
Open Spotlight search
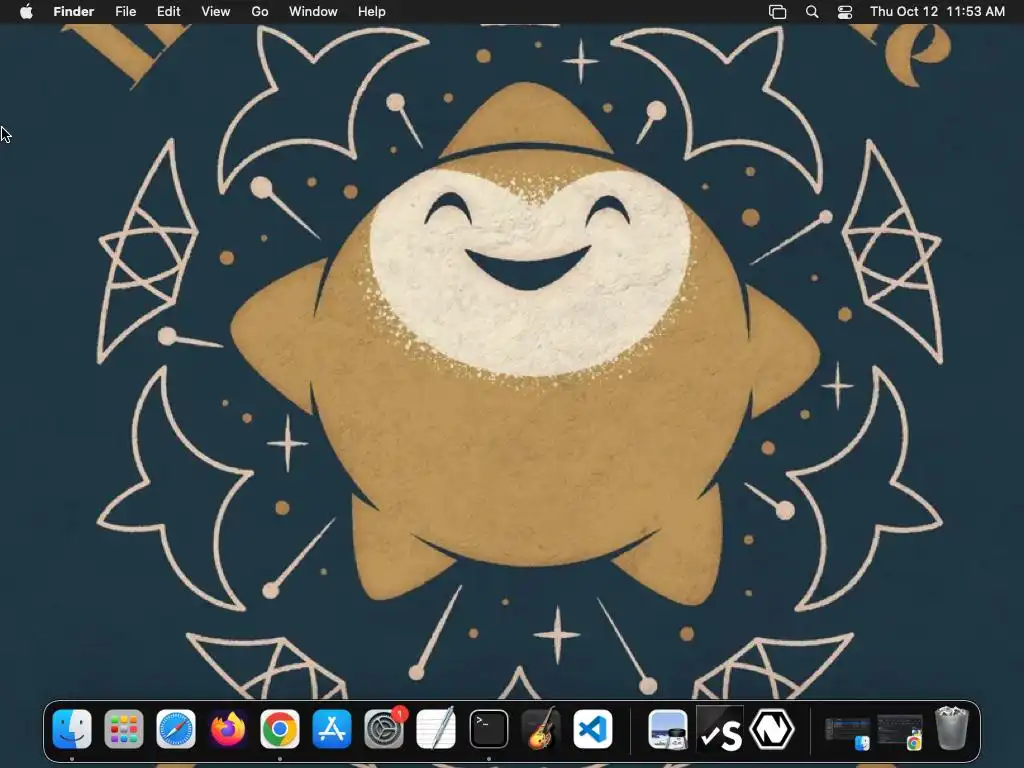pyautogui.click(x=812, y=12)
